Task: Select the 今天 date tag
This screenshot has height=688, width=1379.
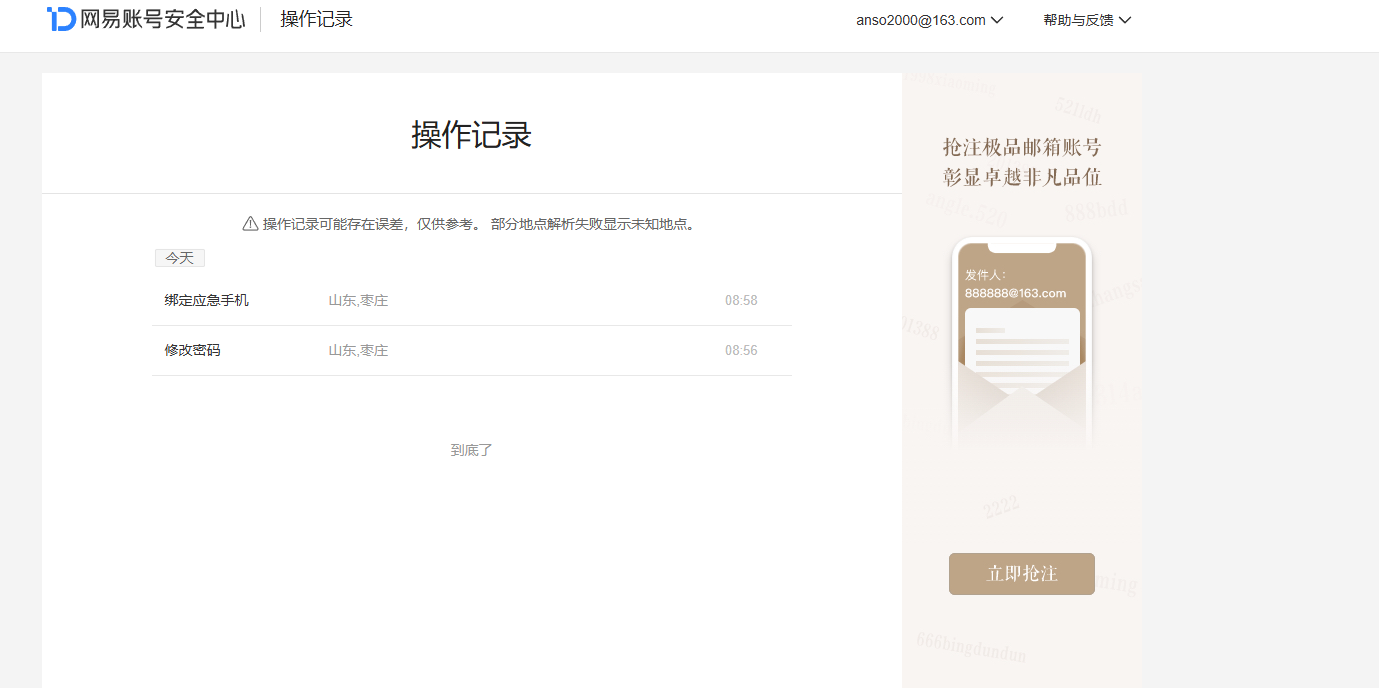Action: coord(180,258)
